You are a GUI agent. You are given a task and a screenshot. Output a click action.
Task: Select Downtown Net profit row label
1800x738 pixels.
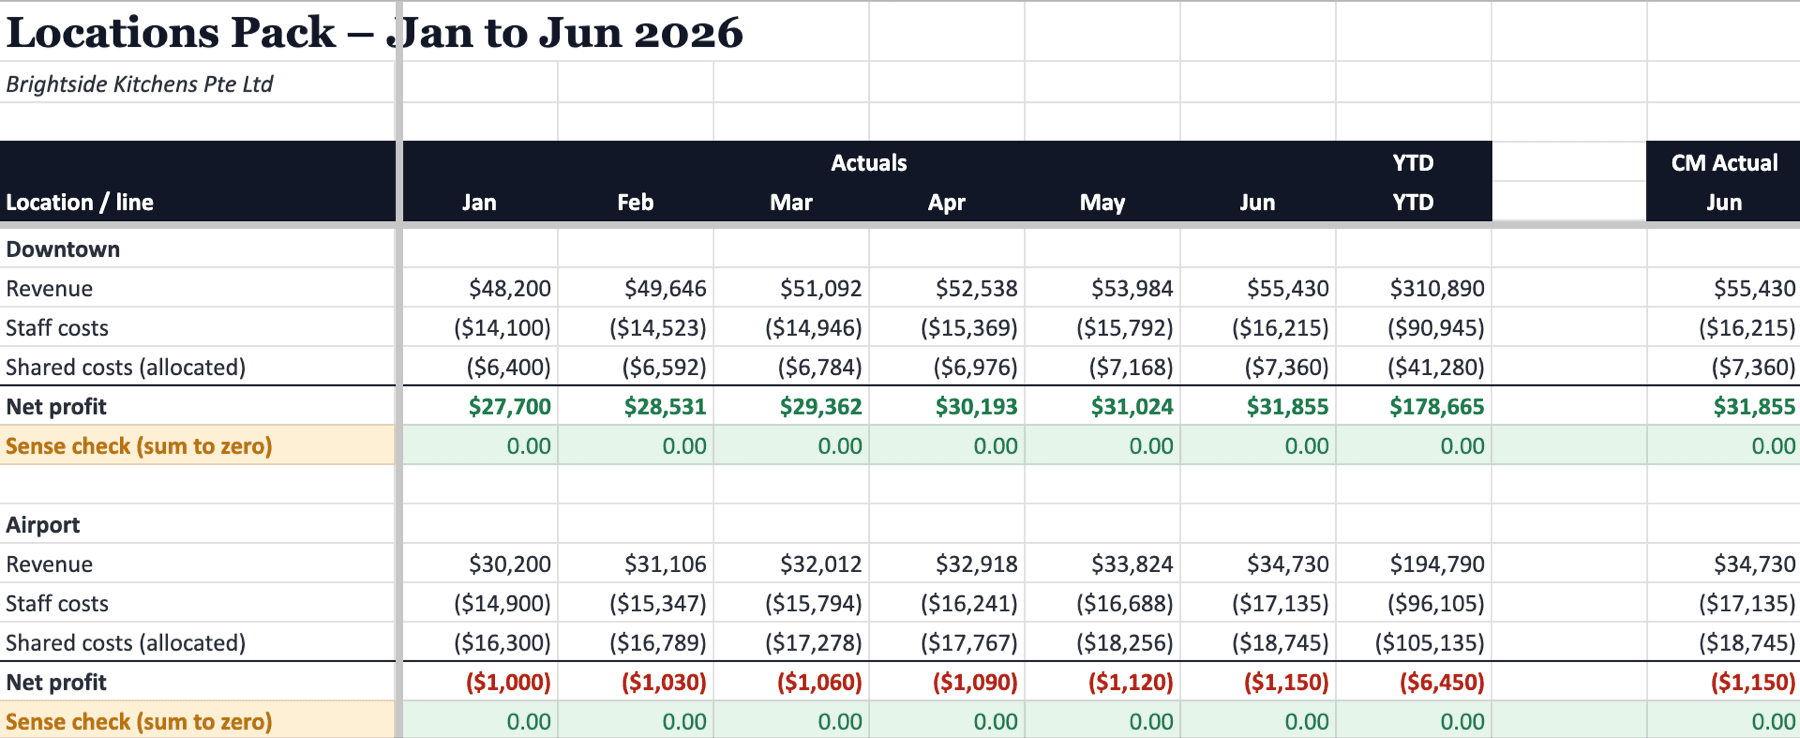tap(56, 406)
